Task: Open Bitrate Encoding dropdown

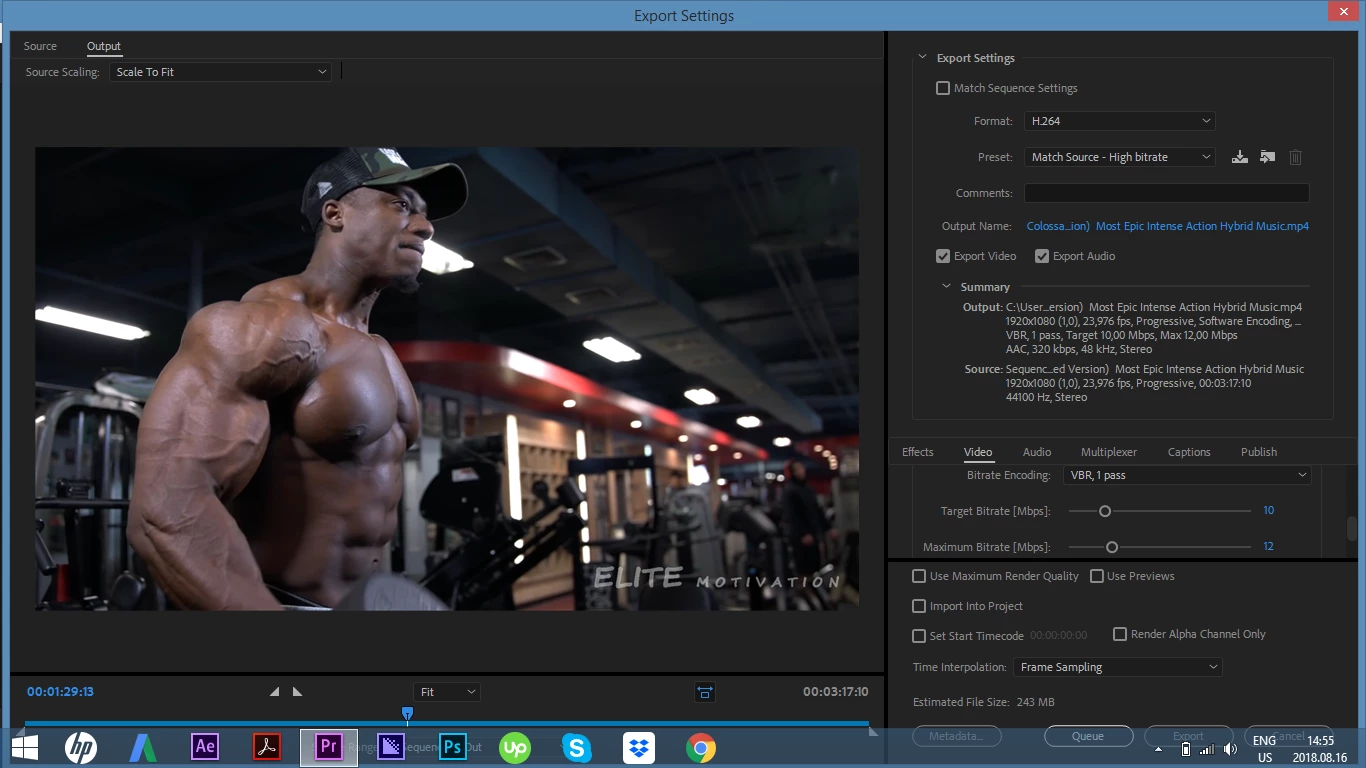Action: point(1187,475)
